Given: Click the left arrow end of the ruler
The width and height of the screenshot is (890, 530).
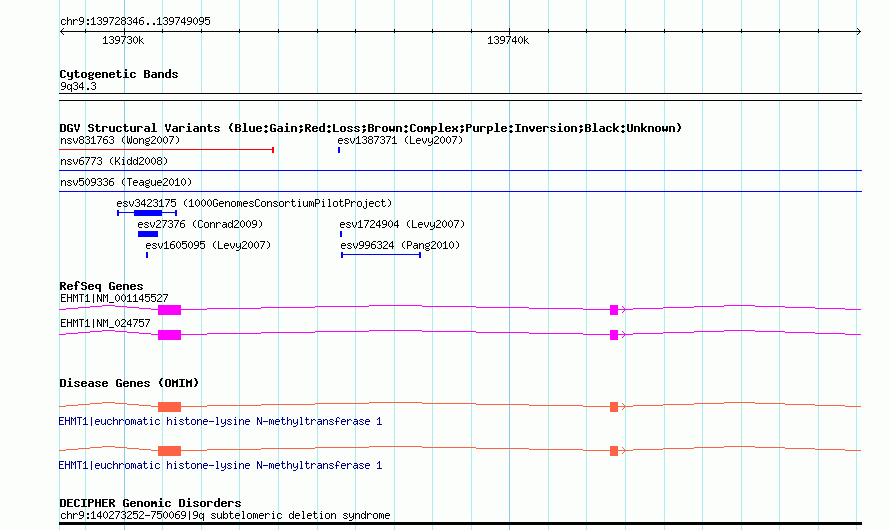Looking at the screenshot, I should click(62, 32).
